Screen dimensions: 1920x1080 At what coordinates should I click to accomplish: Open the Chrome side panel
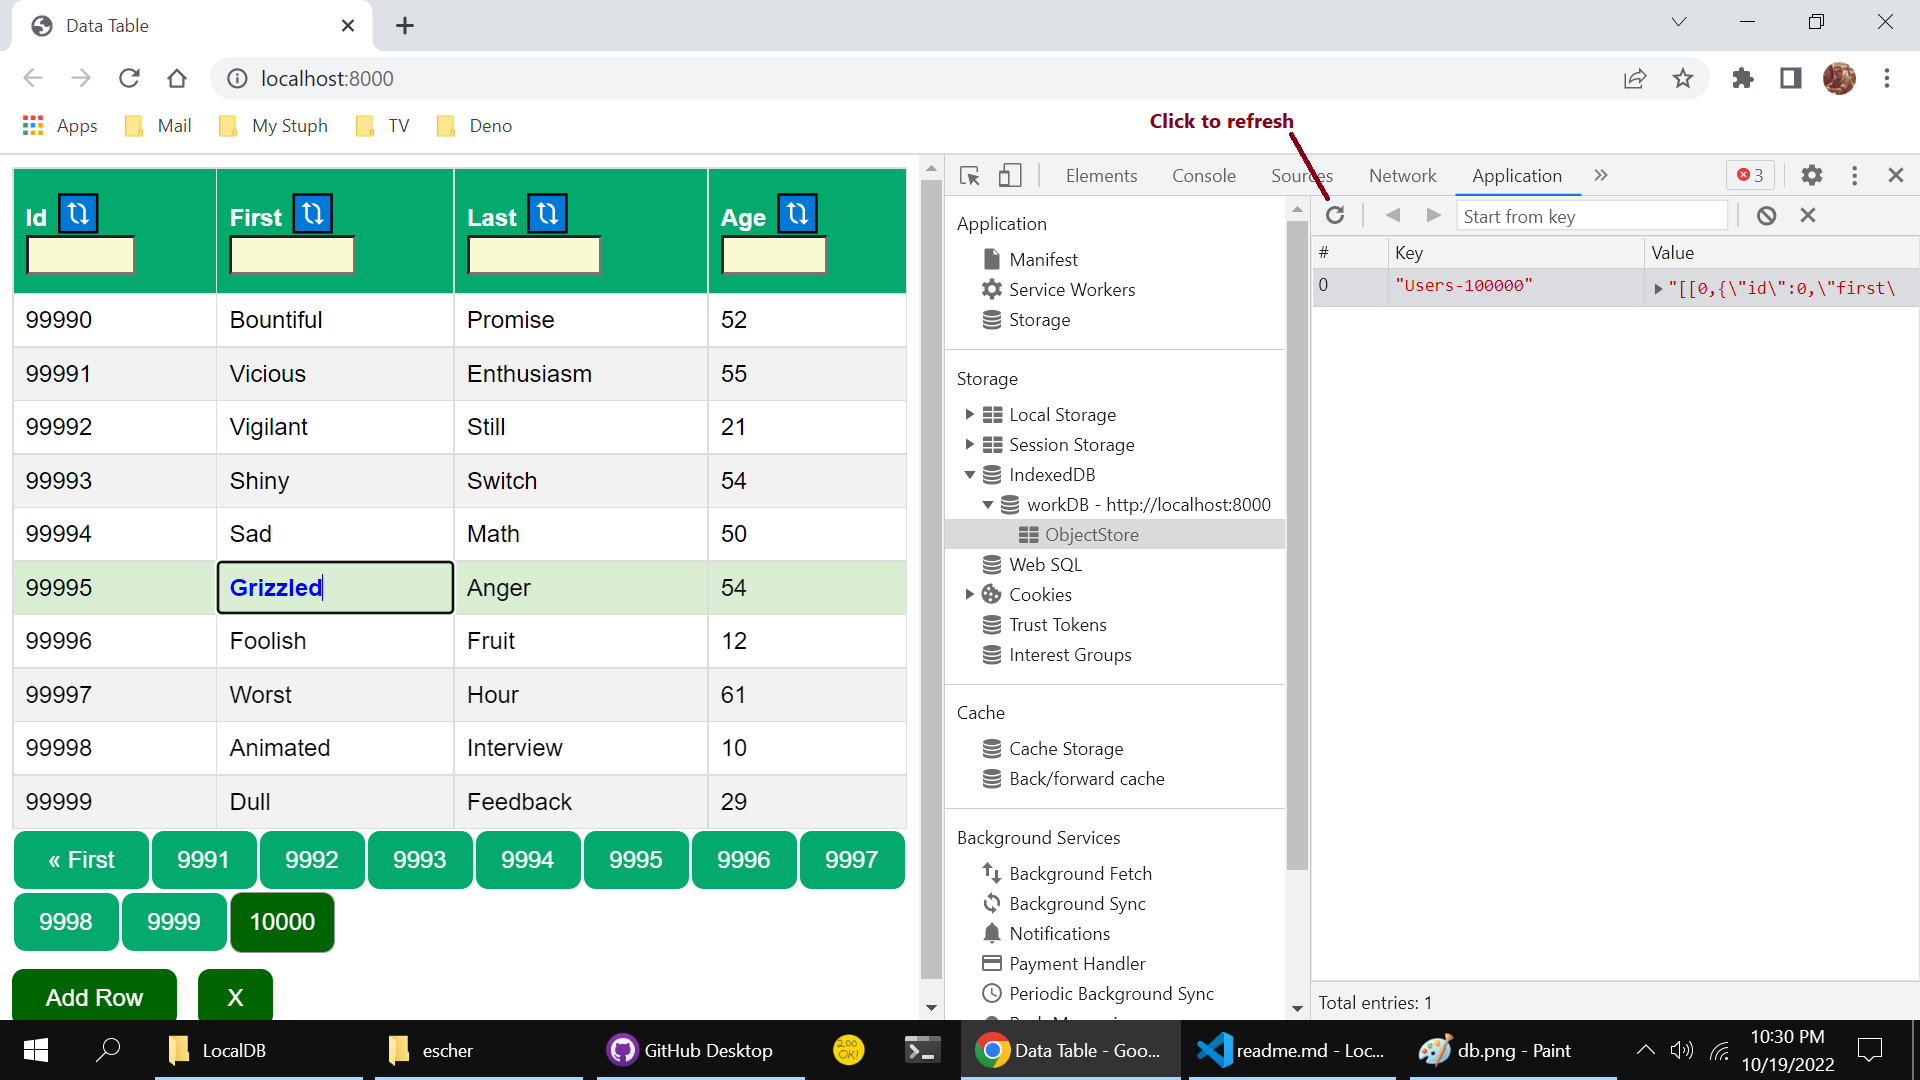(1791, 78)
